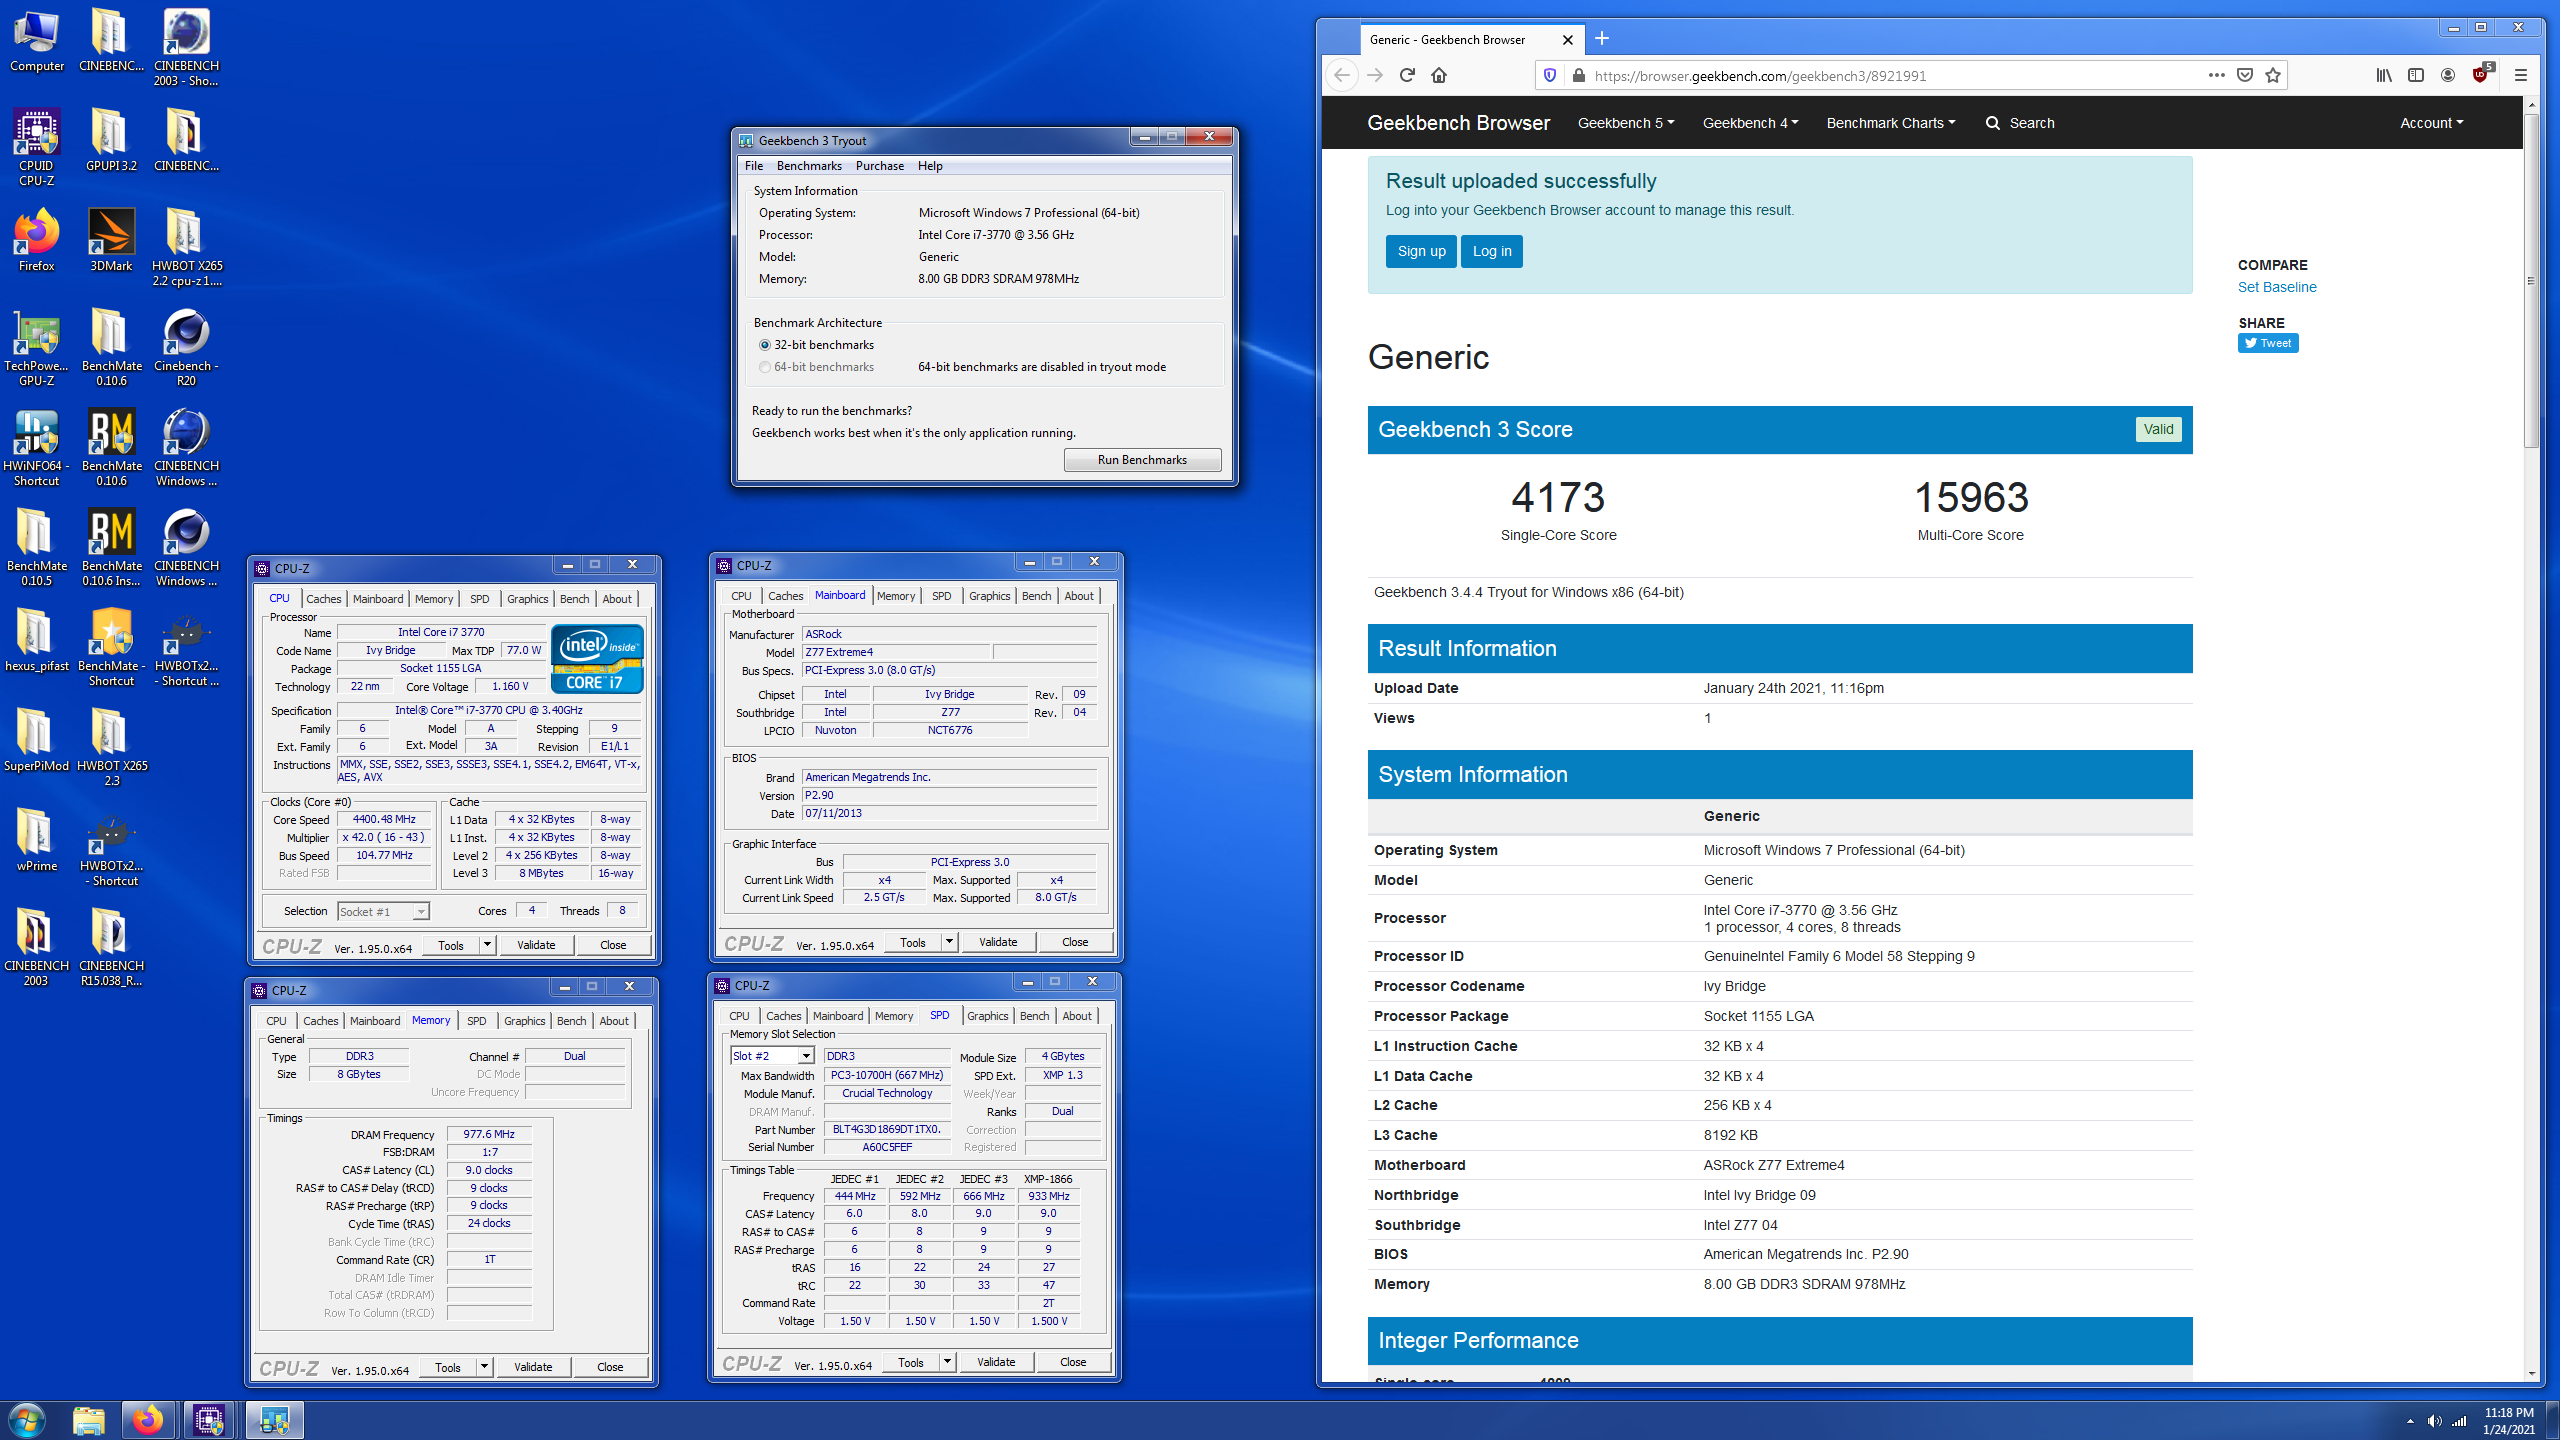Screen dimensions: 2560x1440
Task: Open the Computer desktop icon
Action: tap(36, 40)
